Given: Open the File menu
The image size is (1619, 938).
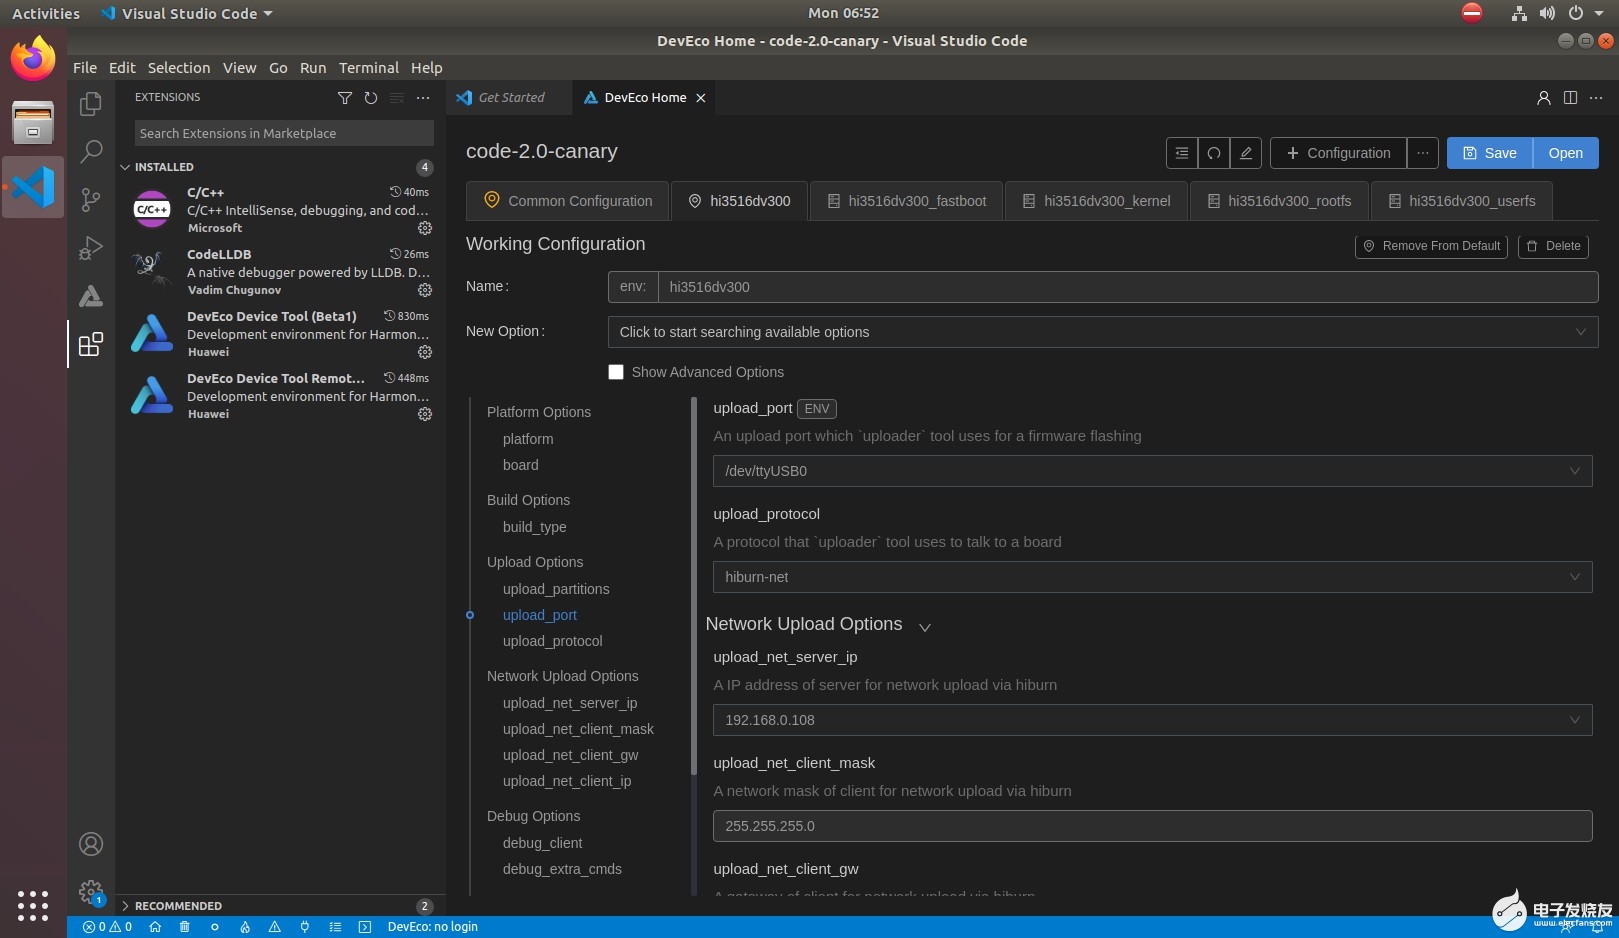Looking at the screenshot, I should tap(85, 68).
